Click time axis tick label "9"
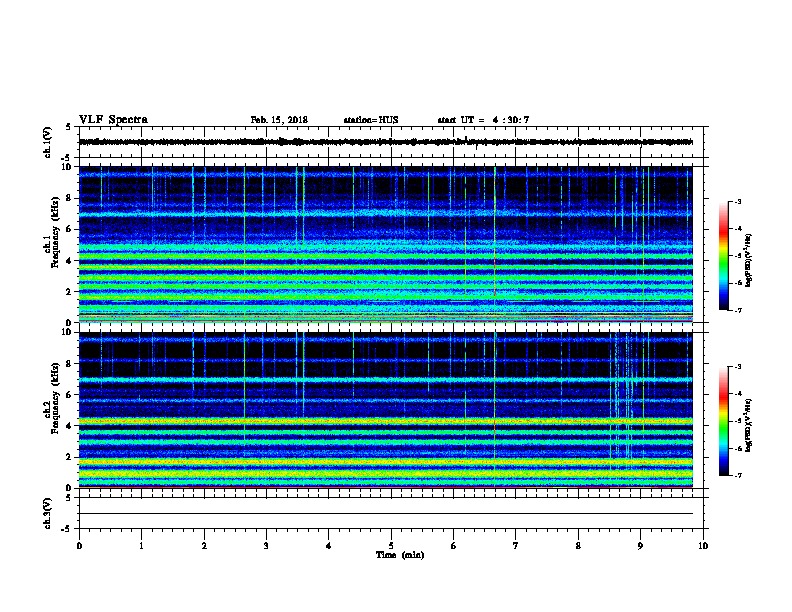Screen dimensions: 792x612 tap(640, 546)
